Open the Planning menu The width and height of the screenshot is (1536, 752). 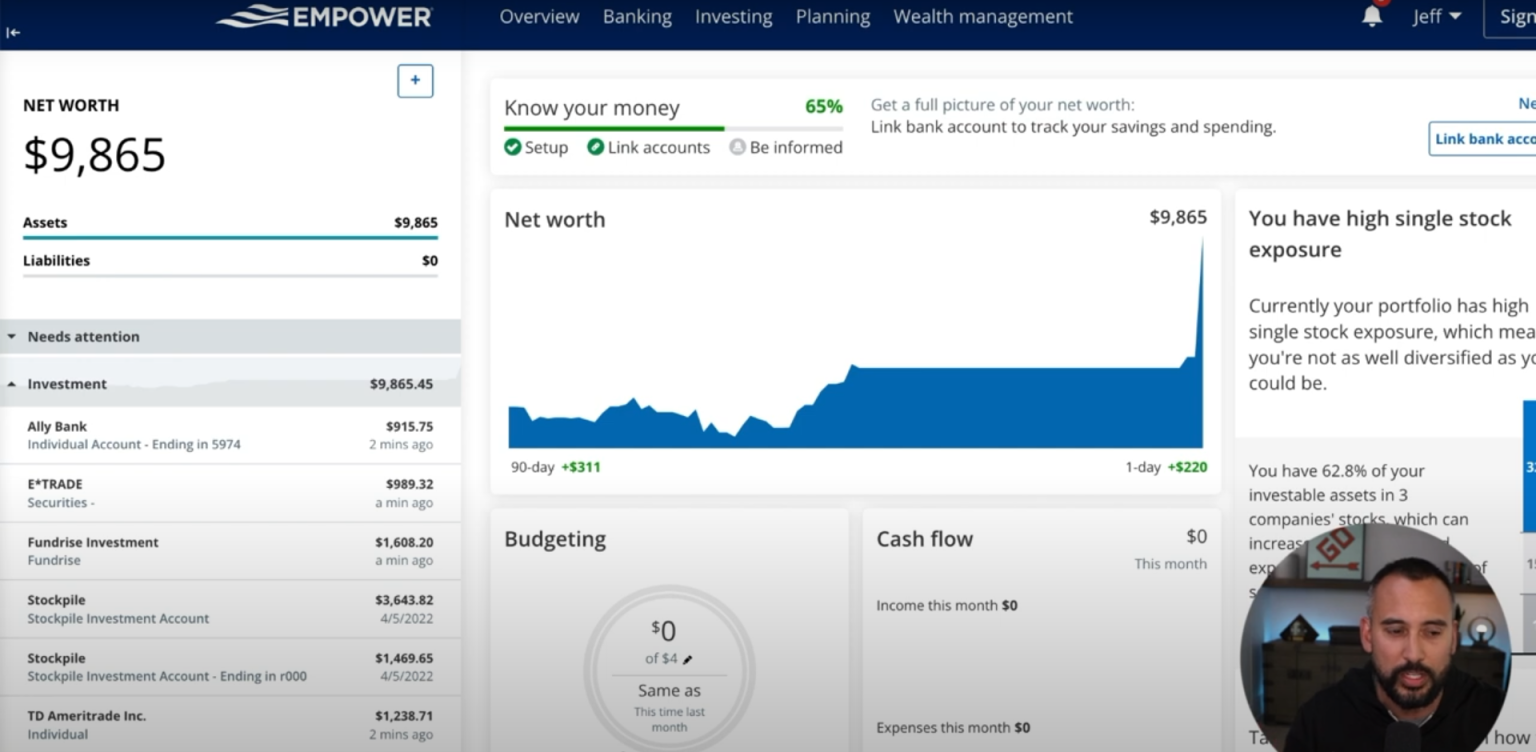(x=833, y=17)
